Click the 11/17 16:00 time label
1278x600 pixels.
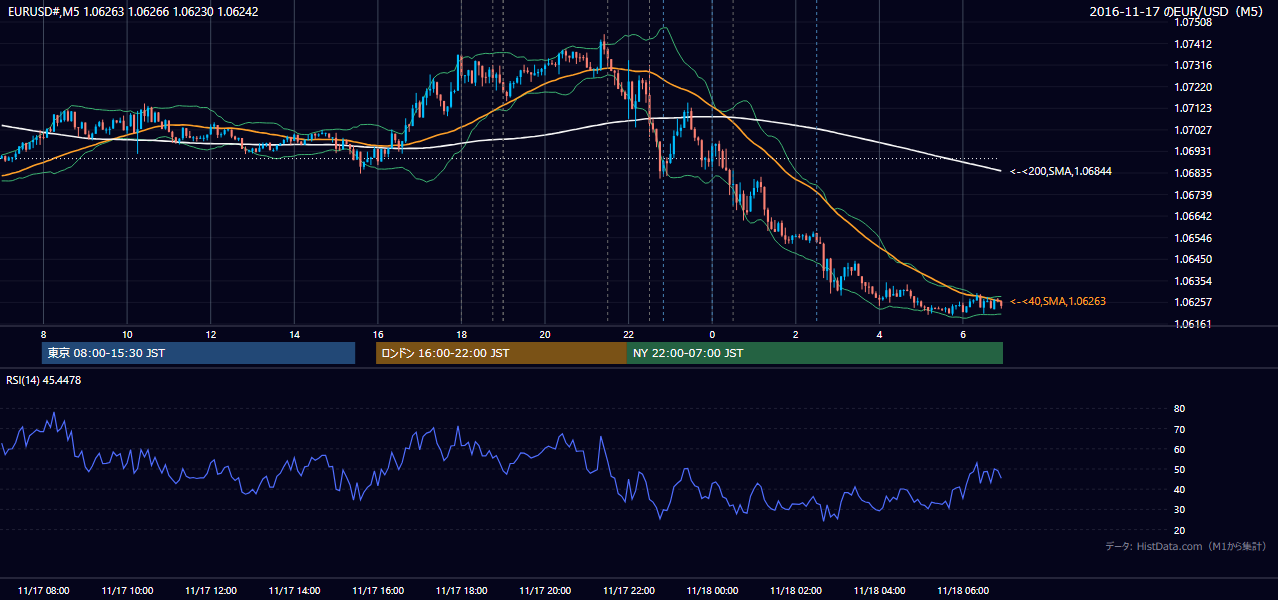(x=378, y=591)
